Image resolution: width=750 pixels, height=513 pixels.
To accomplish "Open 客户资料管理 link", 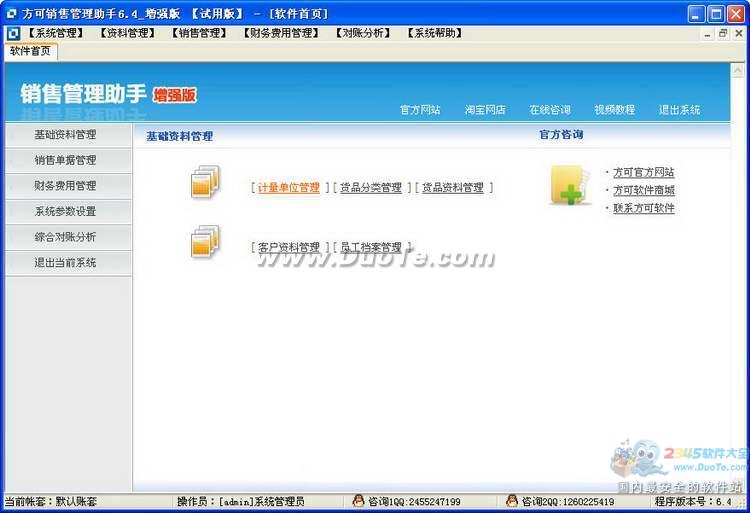I will tap(288, 247).
